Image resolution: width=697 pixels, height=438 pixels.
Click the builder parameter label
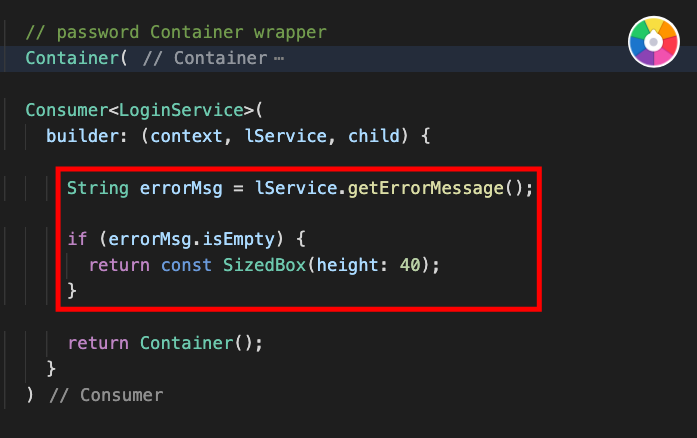click(83, 136)
